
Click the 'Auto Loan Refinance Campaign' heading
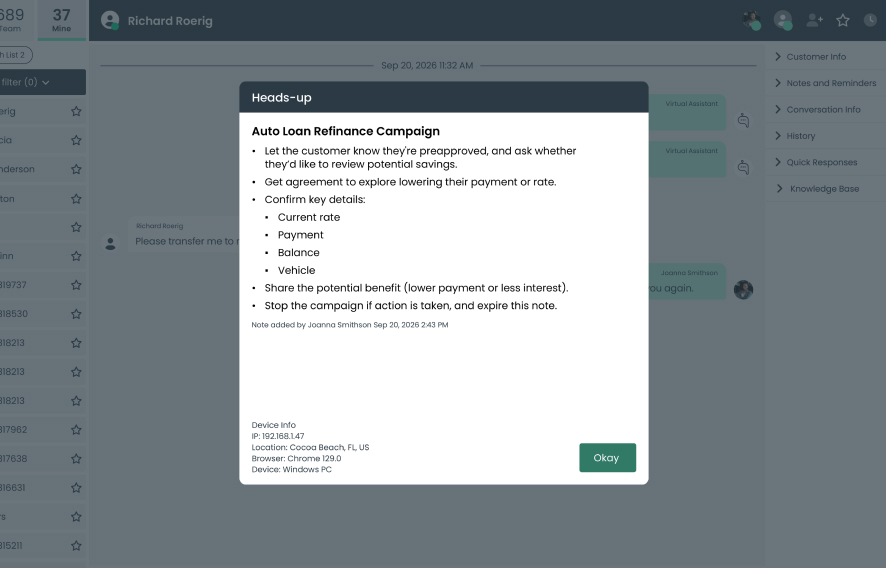345,131
